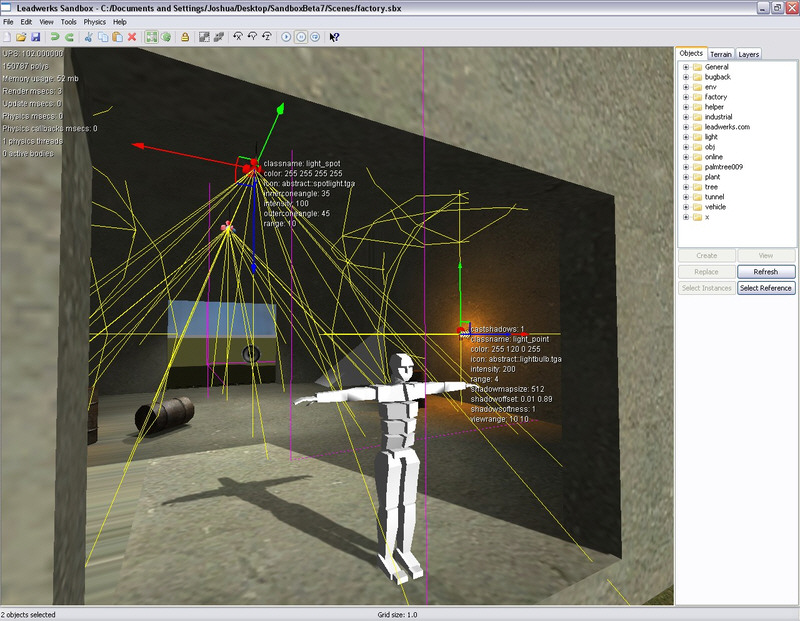This screenshot has width=800, height=621.
Task: Switch to the Terrain tab
Action: [x=721, y=54]
